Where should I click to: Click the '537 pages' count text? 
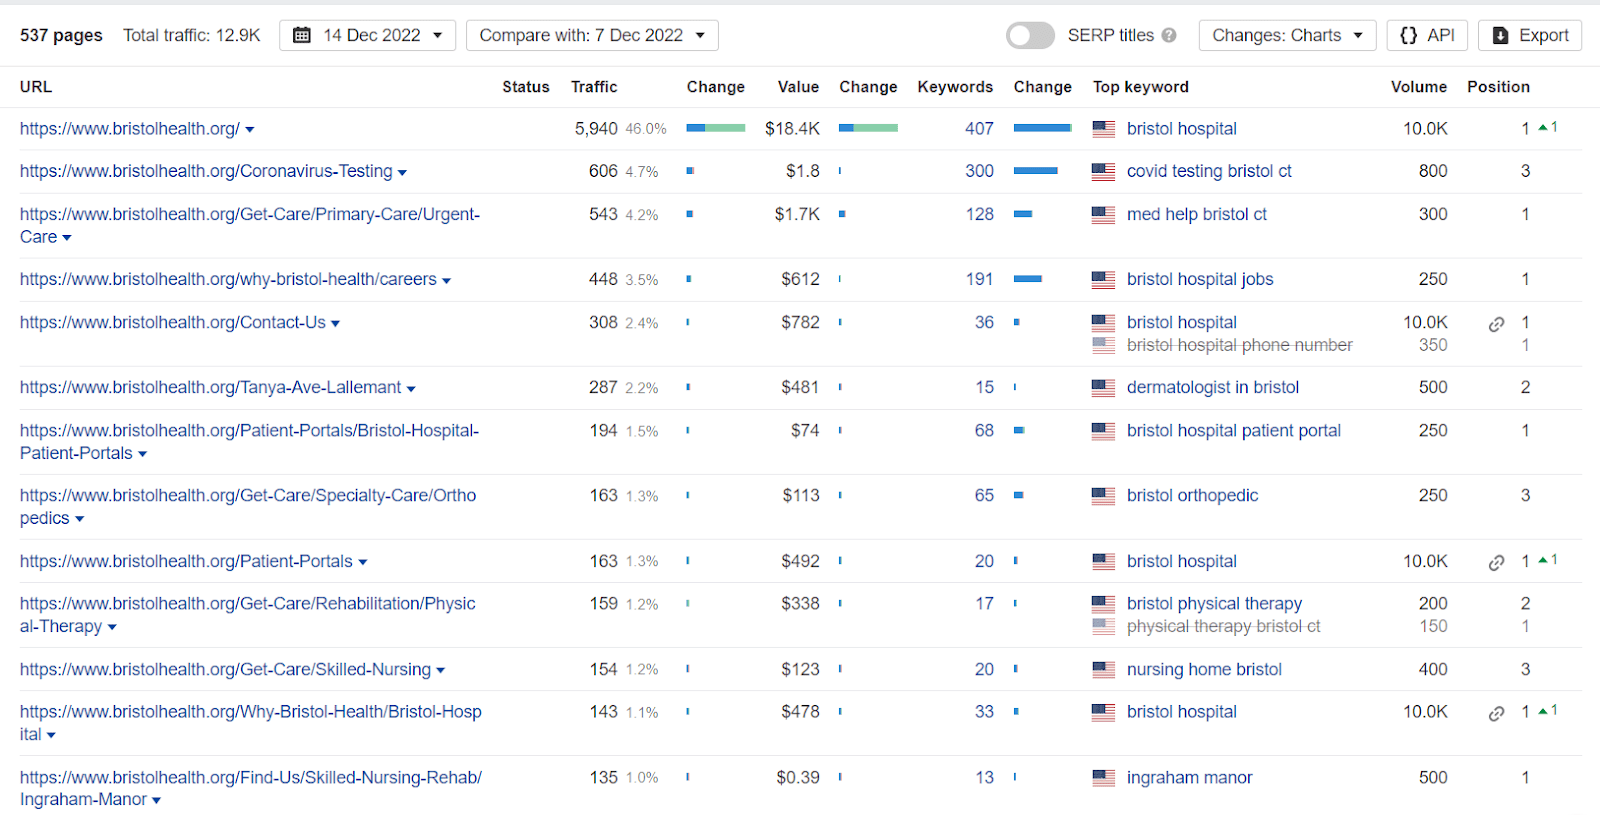(61, 36)
